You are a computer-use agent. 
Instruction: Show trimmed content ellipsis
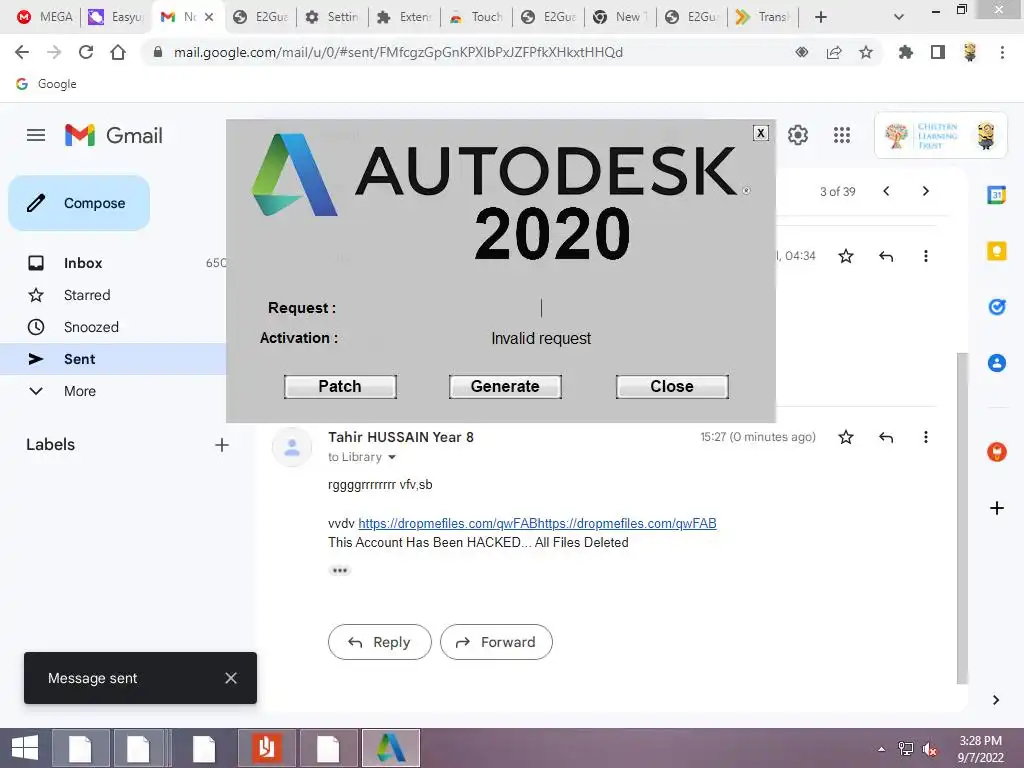coord(340,570)
